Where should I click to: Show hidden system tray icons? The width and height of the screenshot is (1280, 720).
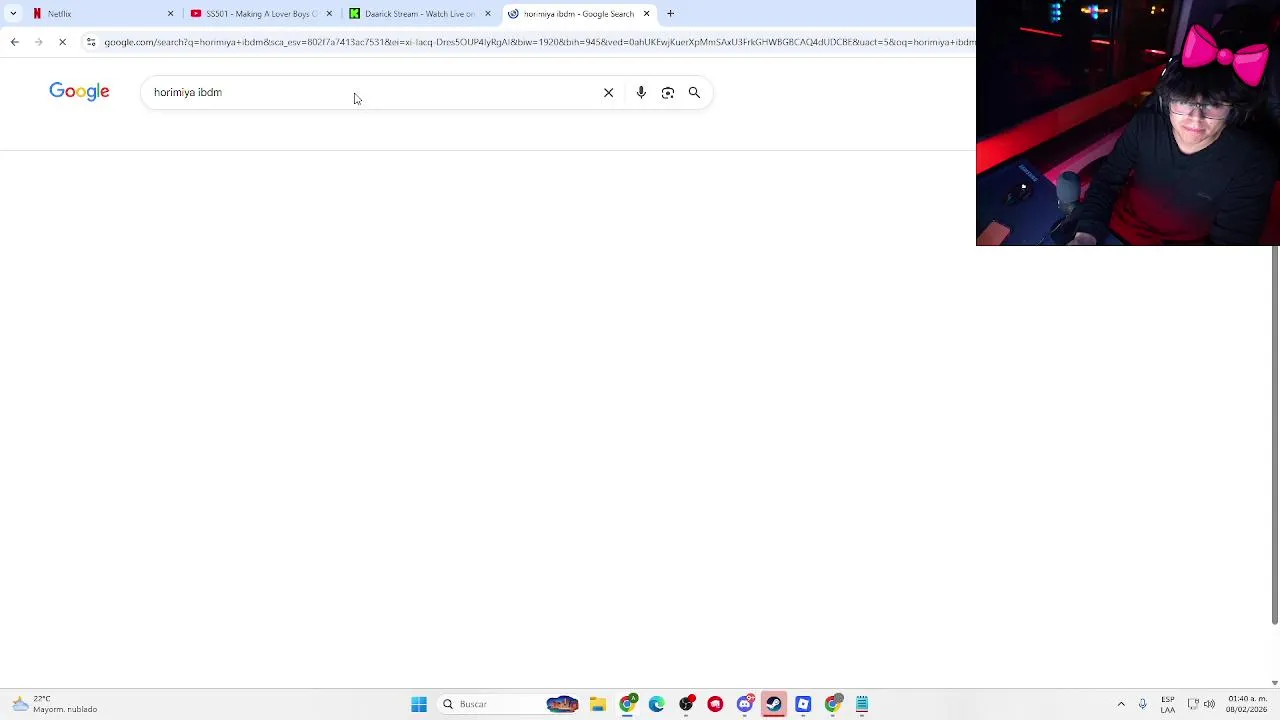click(1121, 704)
